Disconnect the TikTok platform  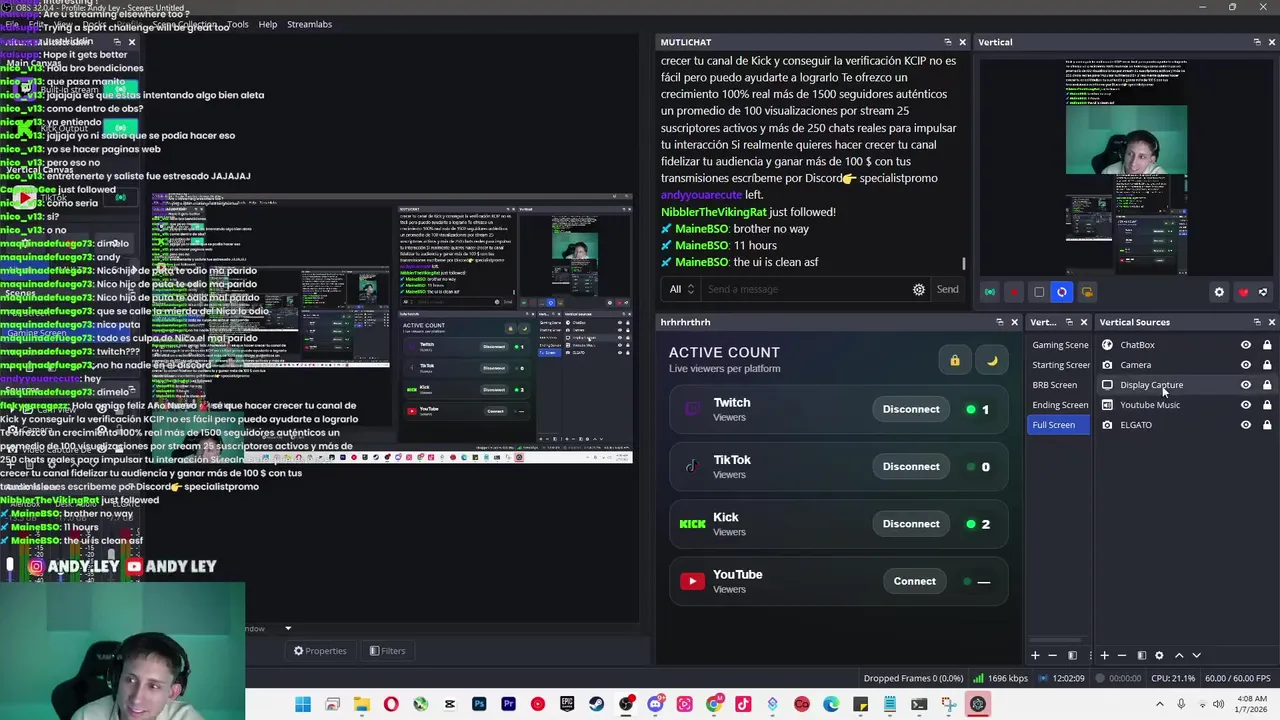[911, 466]
